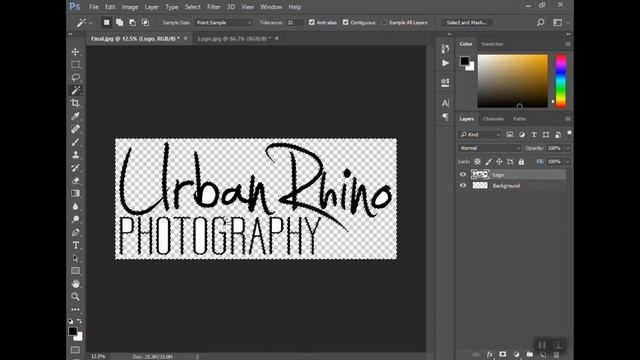Screen dimensions: 640x360
Task: Click the foreground color in Color panel
Action: tap(464, 61)
